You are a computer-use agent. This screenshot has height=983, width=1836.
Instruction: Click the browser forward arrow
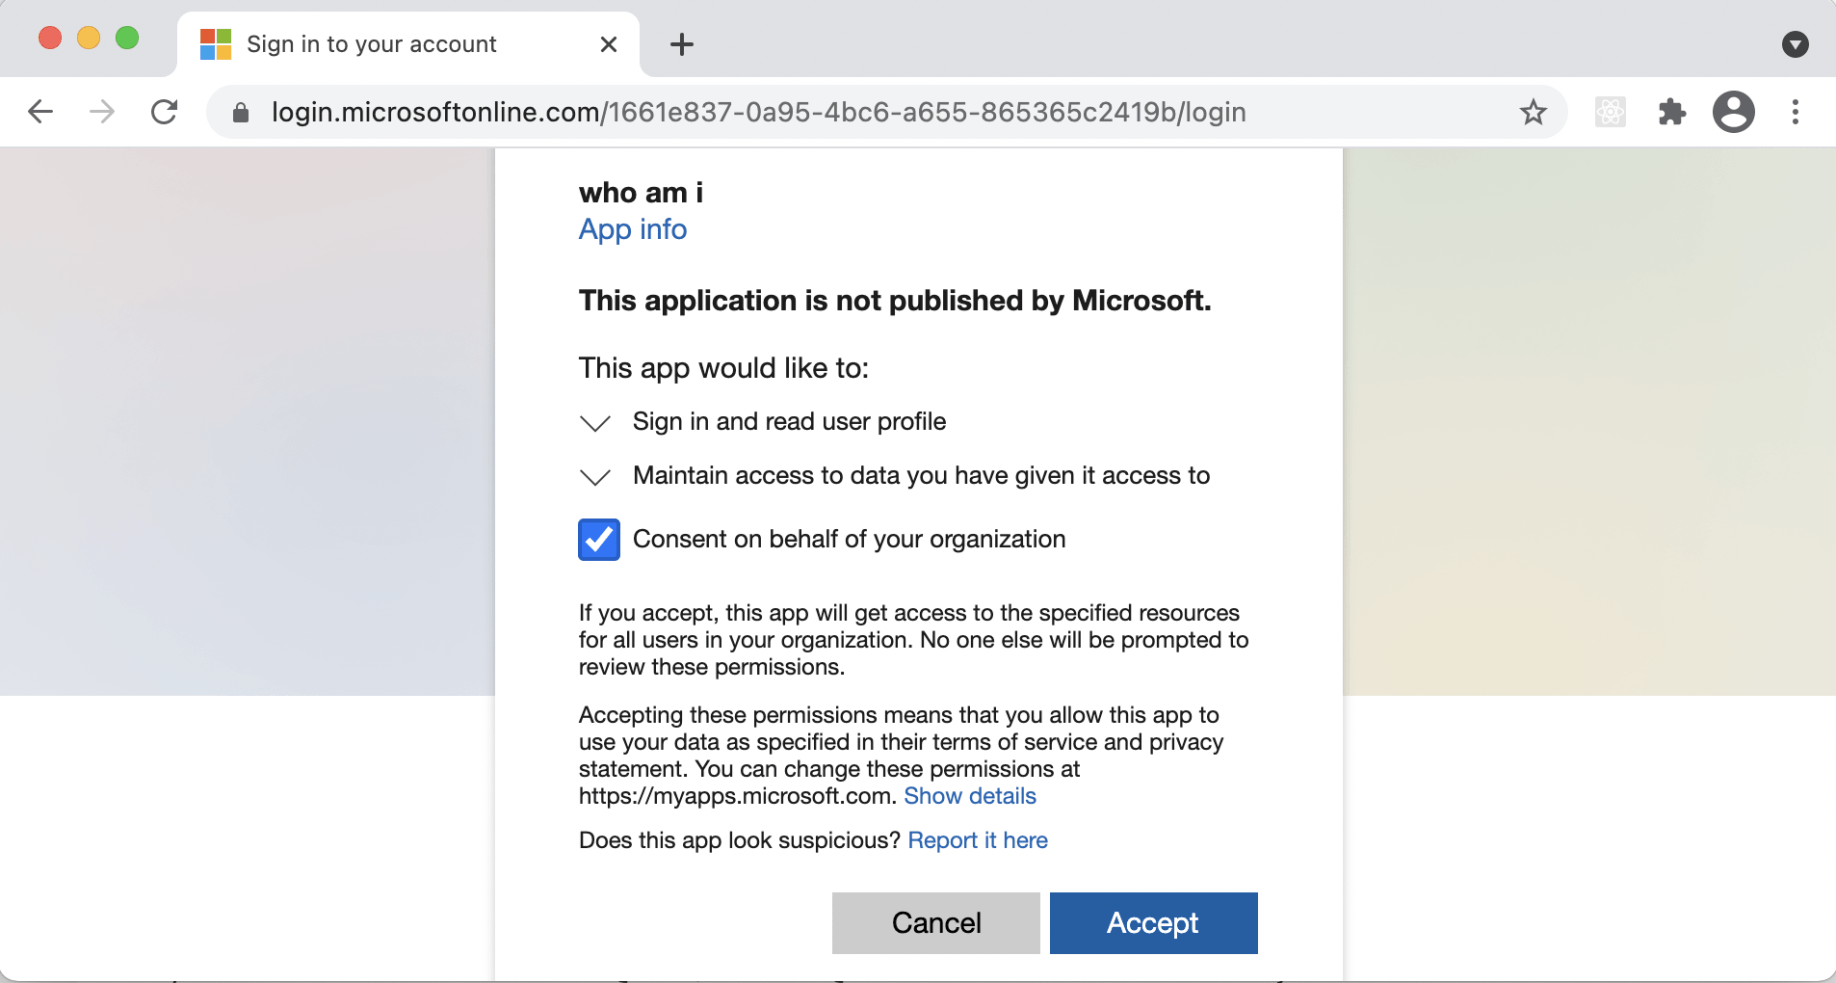tap(102, 112)
